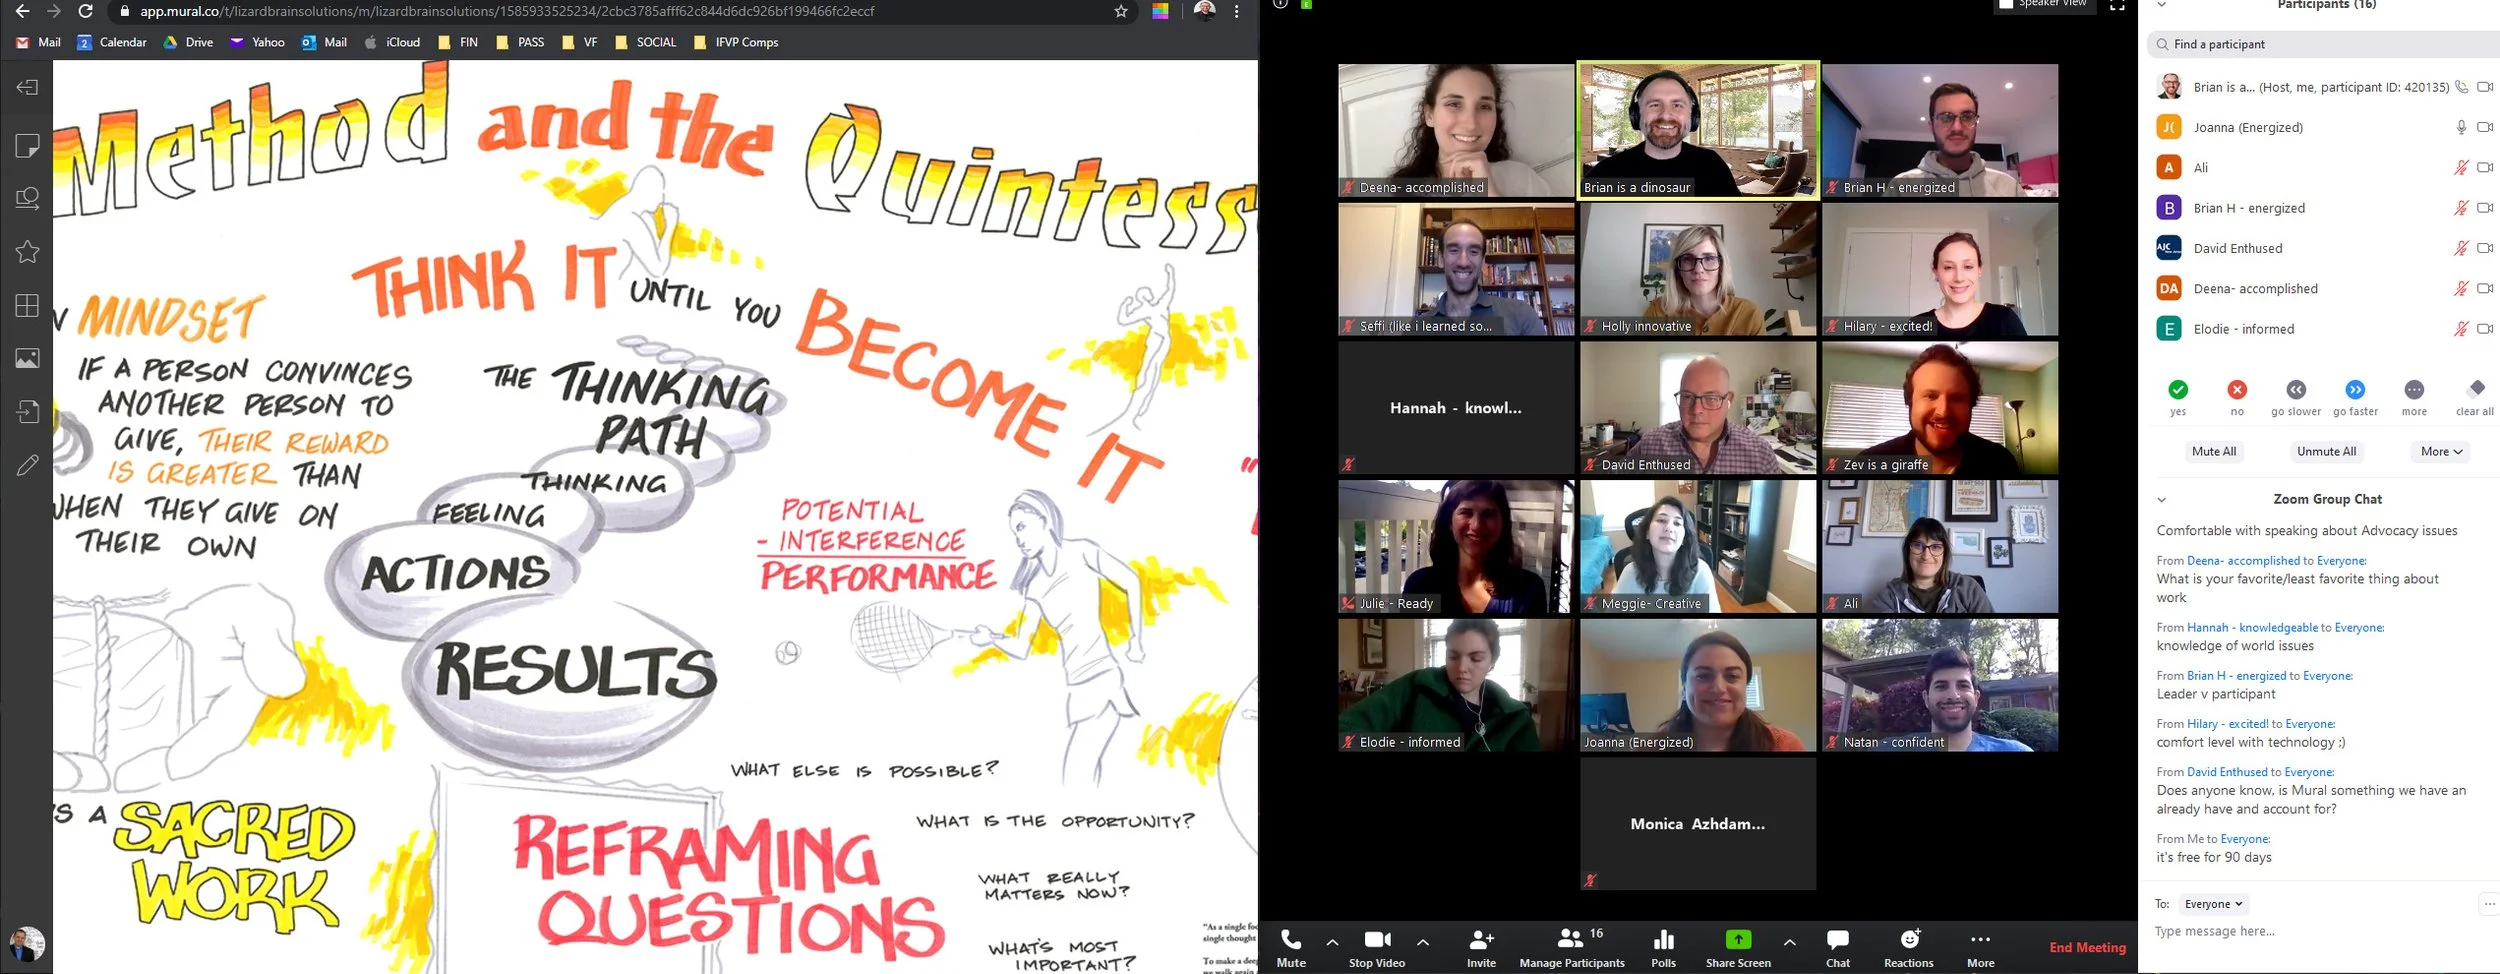
Task: Unmute Deena- accomplished in participants list
Action: pos(2461,288)
